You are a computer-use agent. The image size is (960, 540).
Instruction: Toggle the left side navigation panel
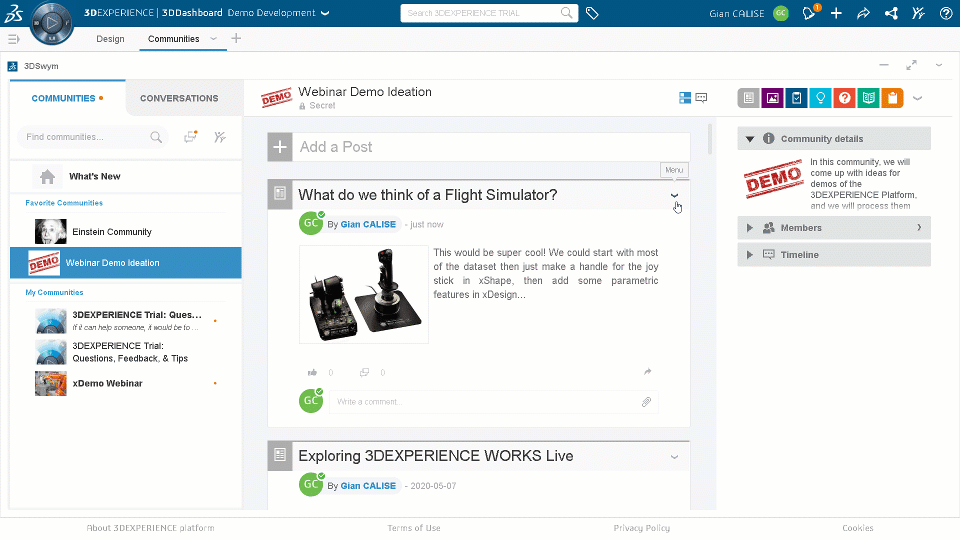point(14,39)
